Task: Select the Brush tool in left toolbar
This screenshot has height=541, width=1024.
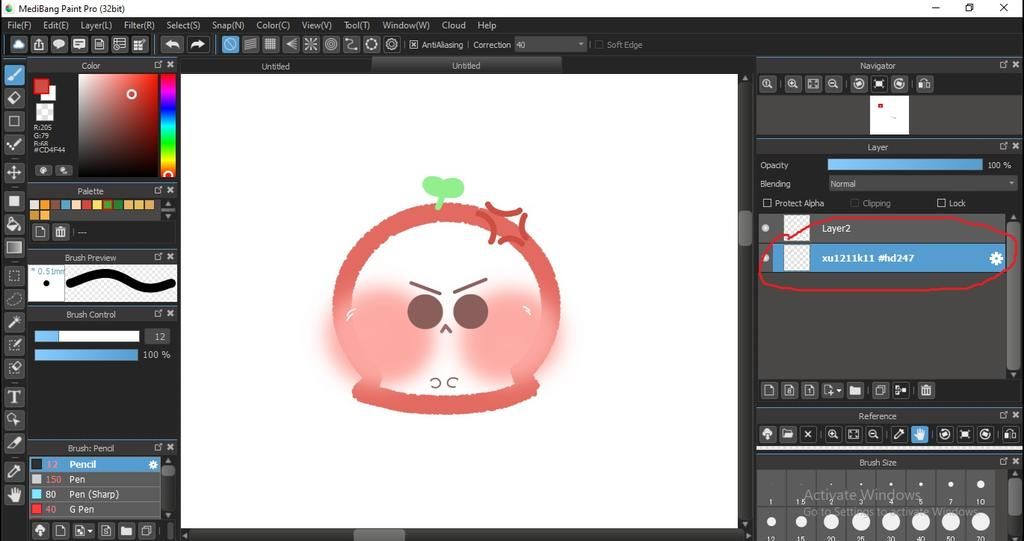Action: [14, 74]
